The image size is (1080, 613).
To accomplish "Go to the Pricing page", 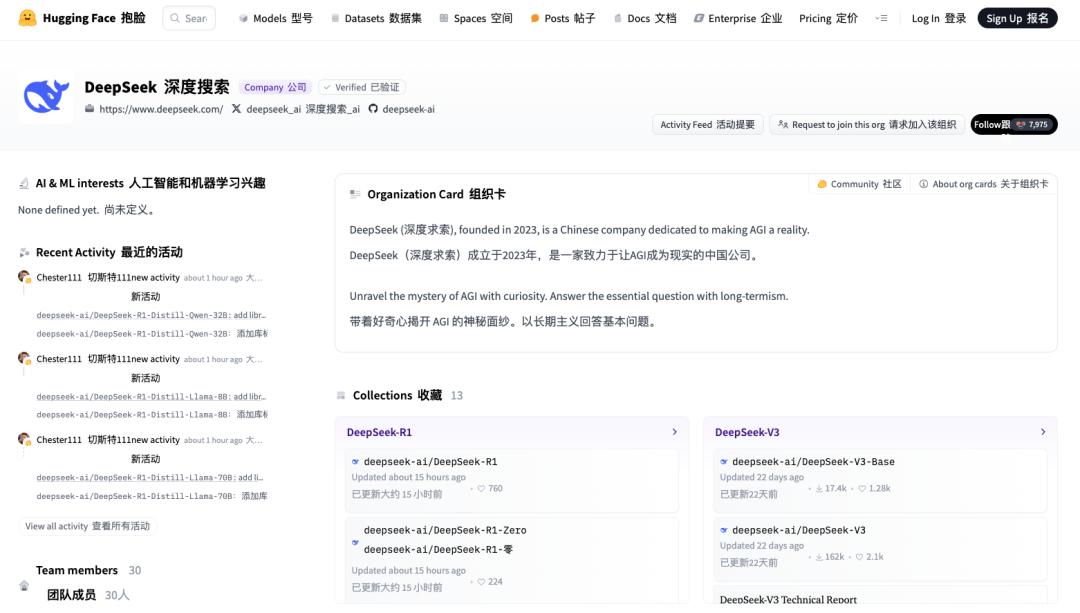I will click(x=828, y=18).
